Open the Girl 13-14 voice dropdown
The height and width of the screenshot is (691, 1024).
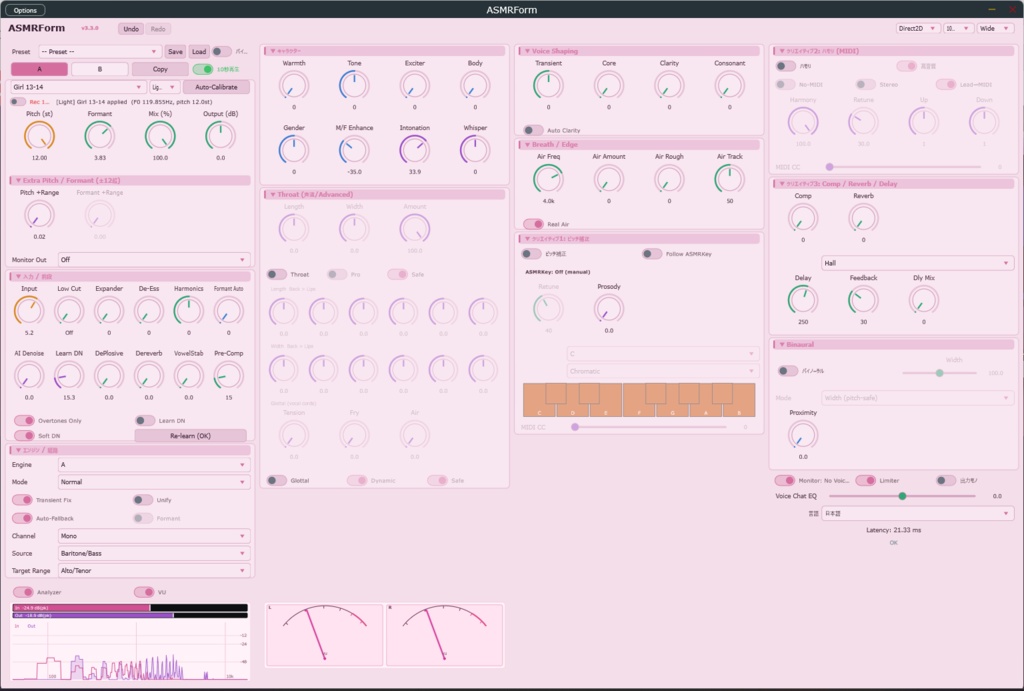(x=77, y=87)
